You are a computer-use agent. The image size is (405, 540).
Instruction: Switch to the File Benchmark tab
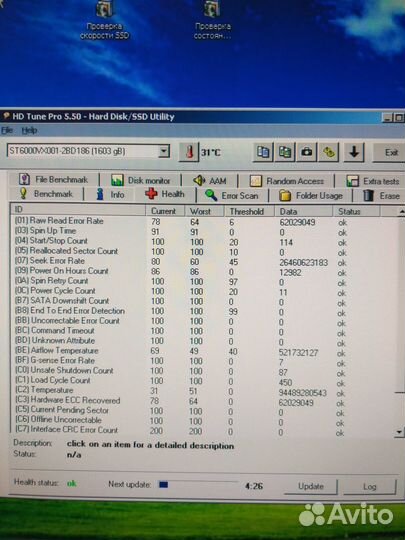[54, 179]
